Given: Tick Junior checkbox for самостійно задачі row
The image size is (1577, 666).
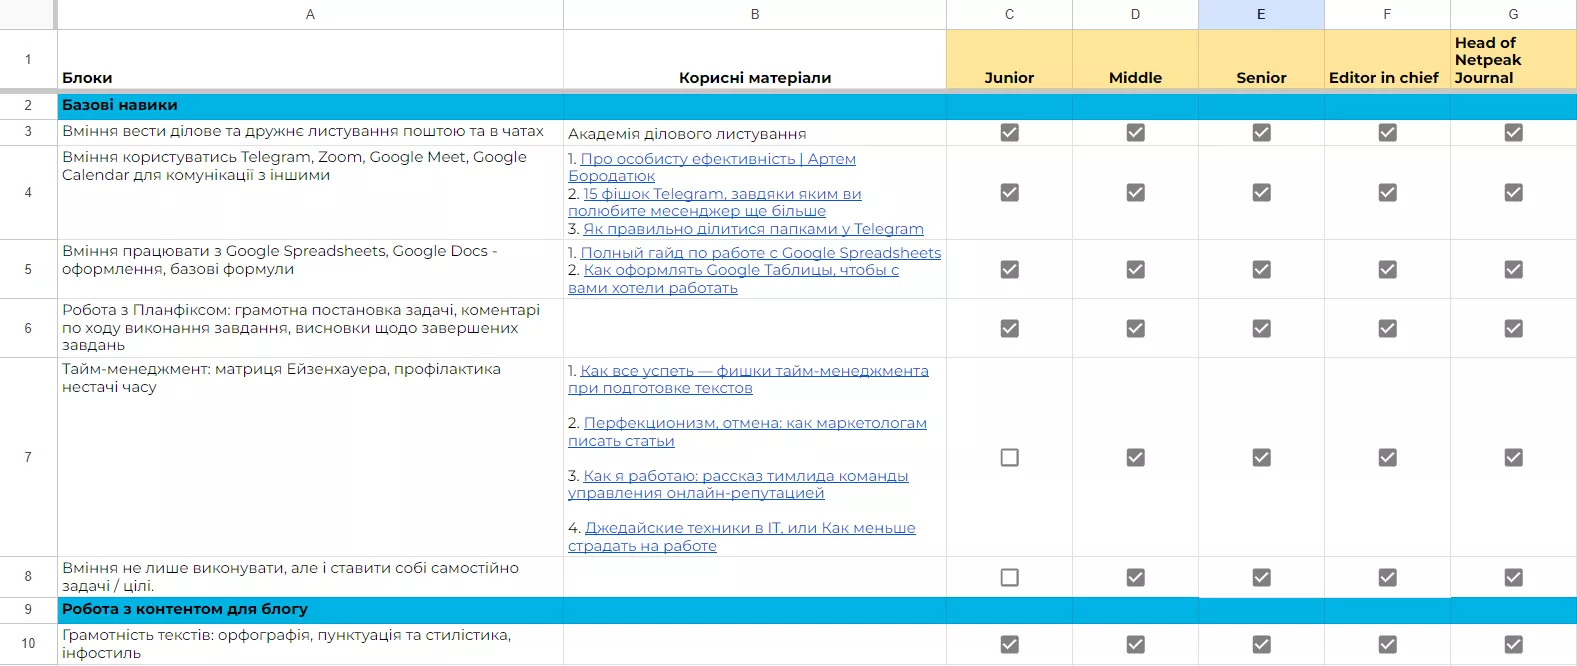Looking at the screenshot, I should click(x=1009, y=577).
